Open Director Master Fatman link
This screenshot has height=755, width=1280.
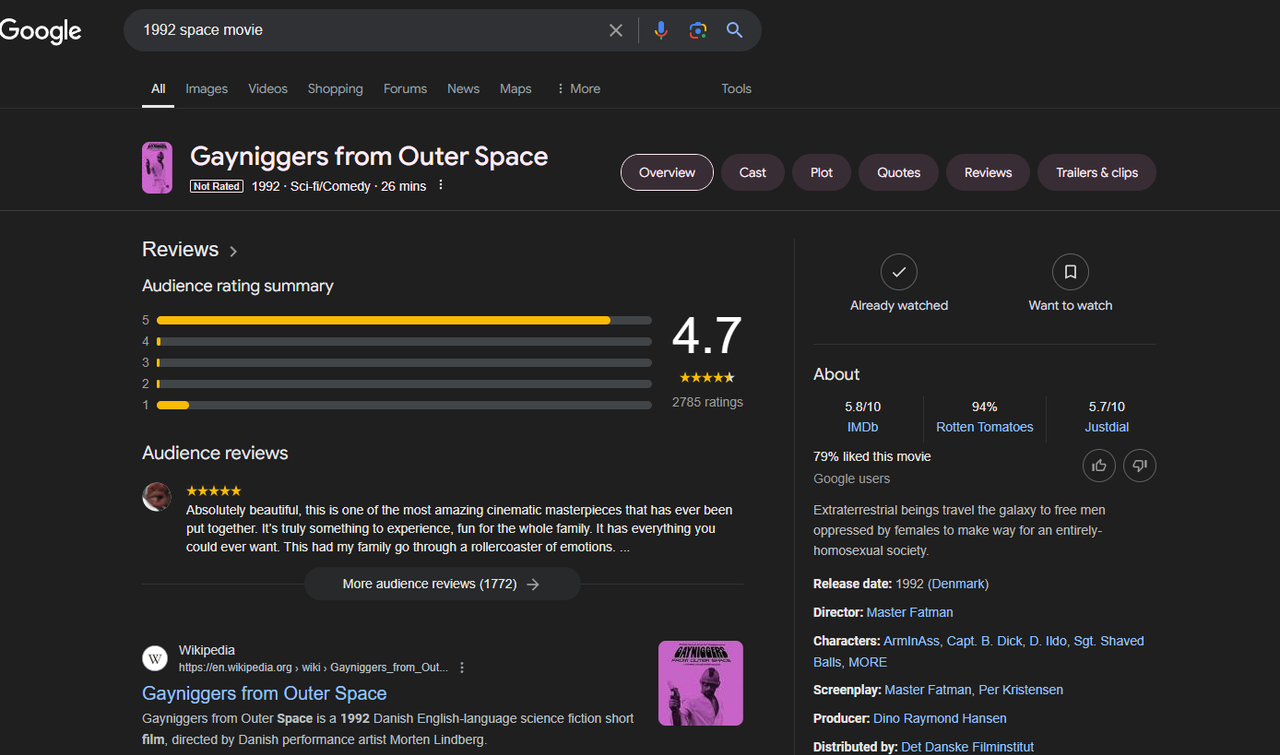point(910,612)
